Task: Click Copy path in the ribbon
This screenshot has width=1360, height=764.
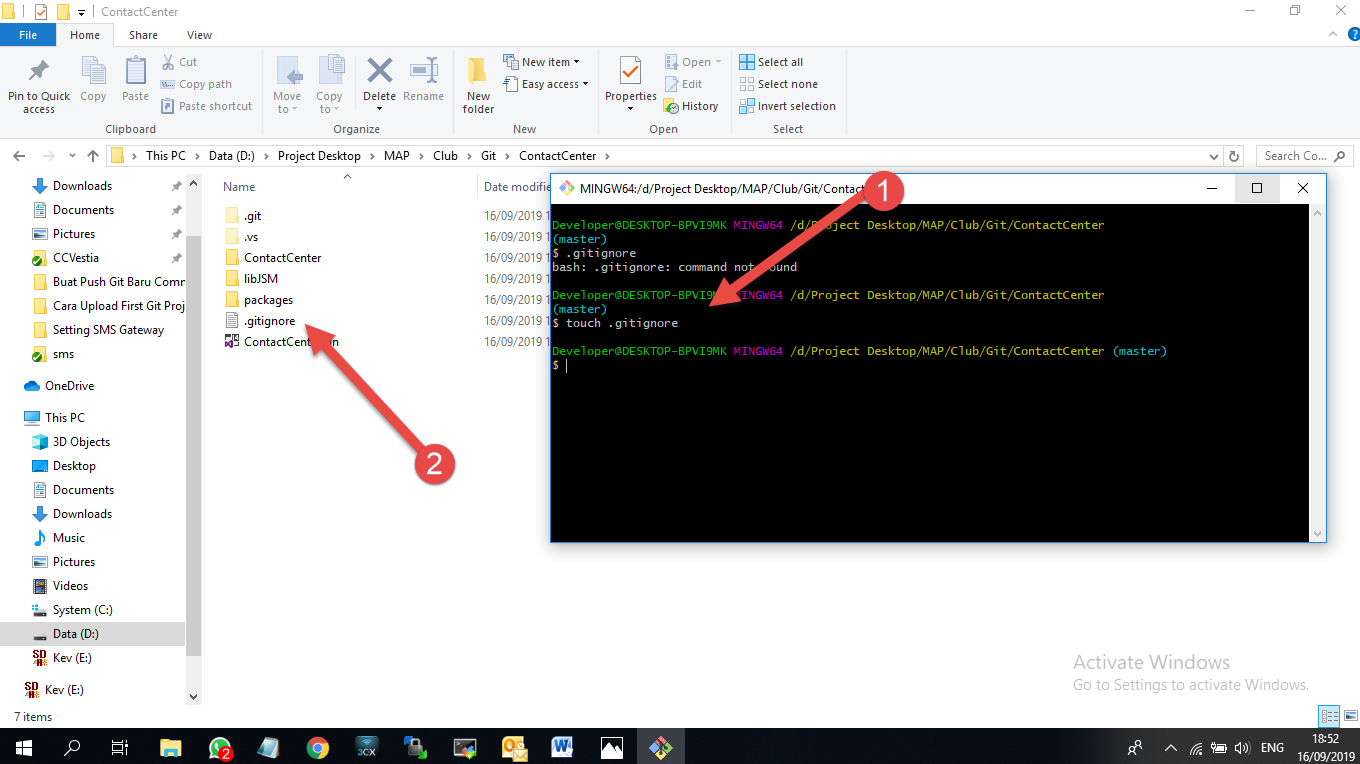Action: 196,84
